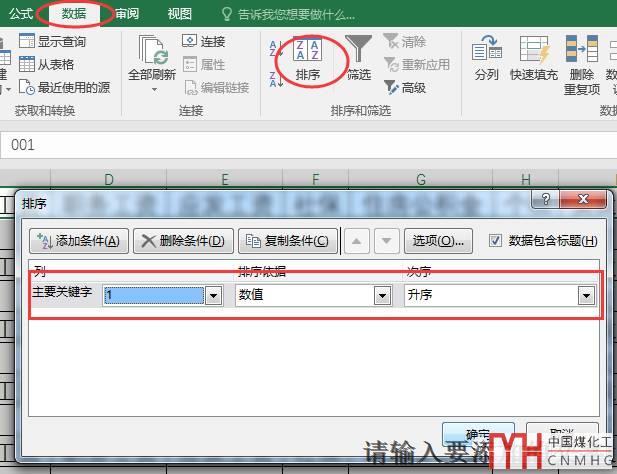
Task: Open 选项(O)... sort options
Action: (438, 241)
